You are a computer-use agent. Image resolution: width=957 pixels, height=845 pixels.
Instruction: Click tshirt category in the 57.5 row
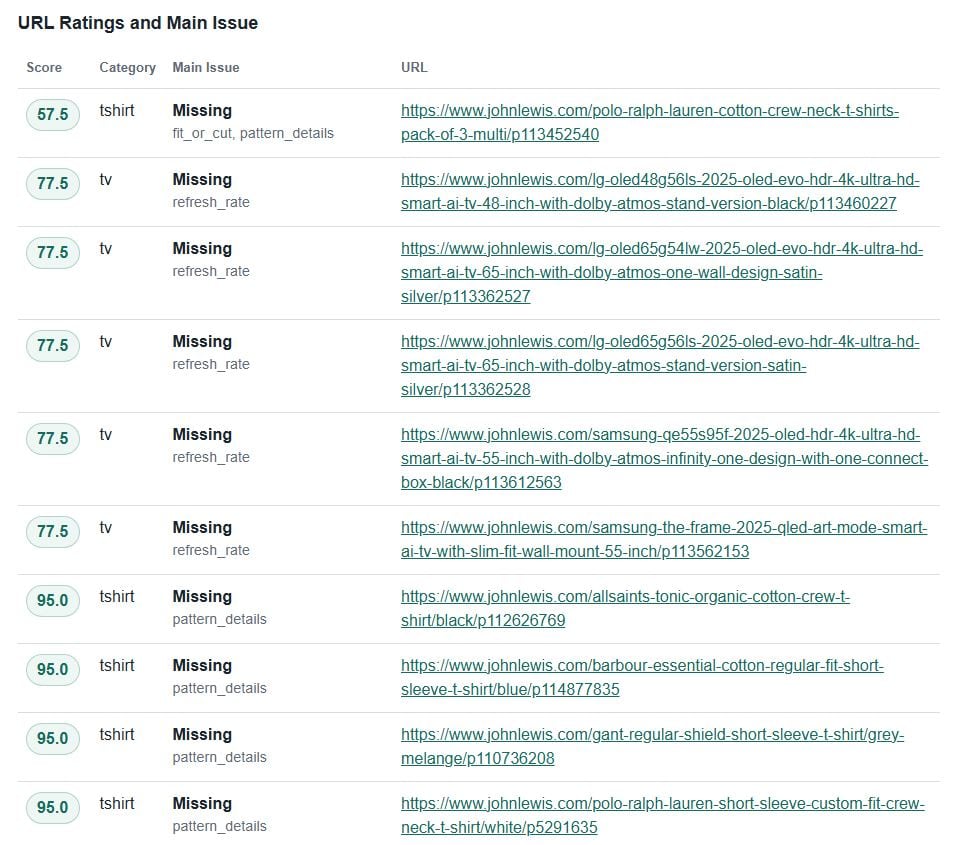117,111
